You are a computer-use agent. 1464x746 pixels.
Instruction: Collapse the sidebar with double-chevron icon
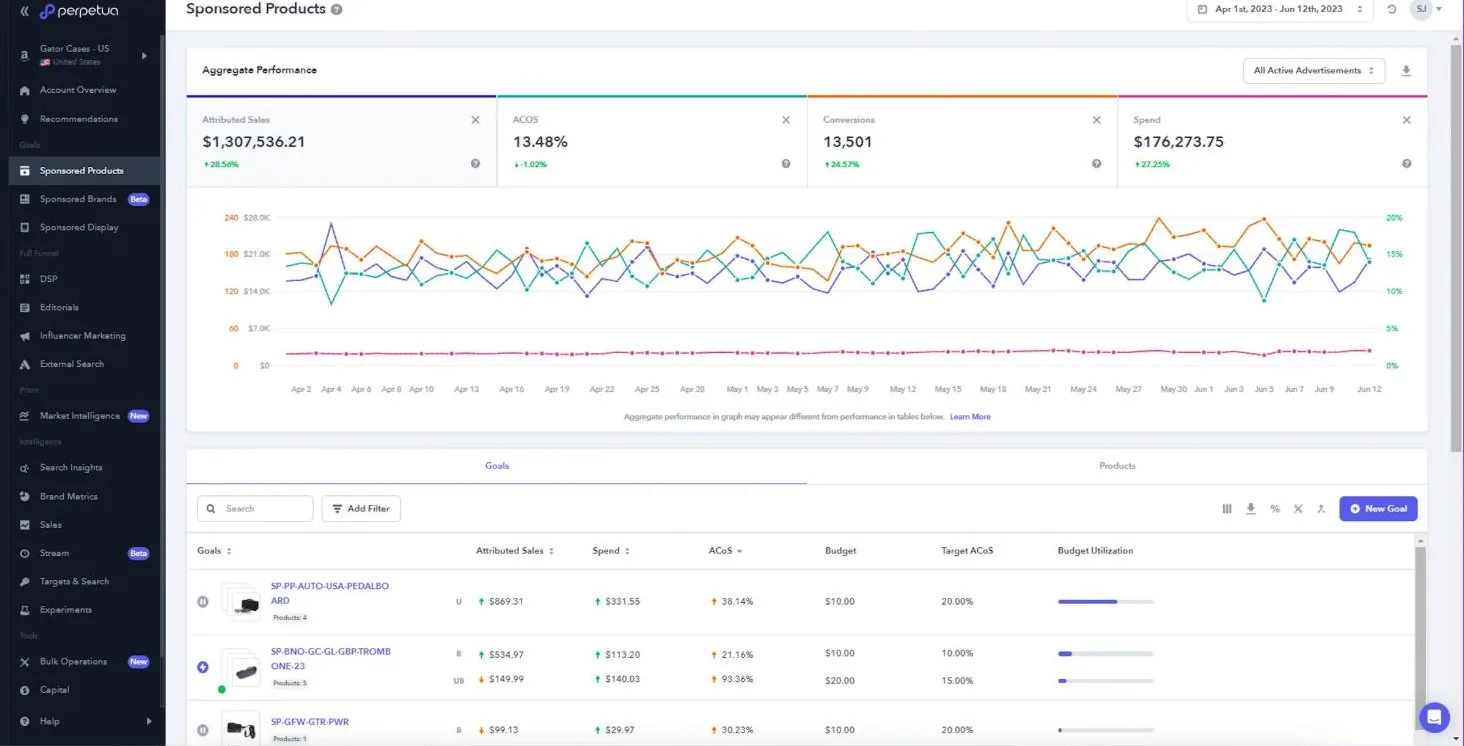pyautogui.click(x=24, y=12)
